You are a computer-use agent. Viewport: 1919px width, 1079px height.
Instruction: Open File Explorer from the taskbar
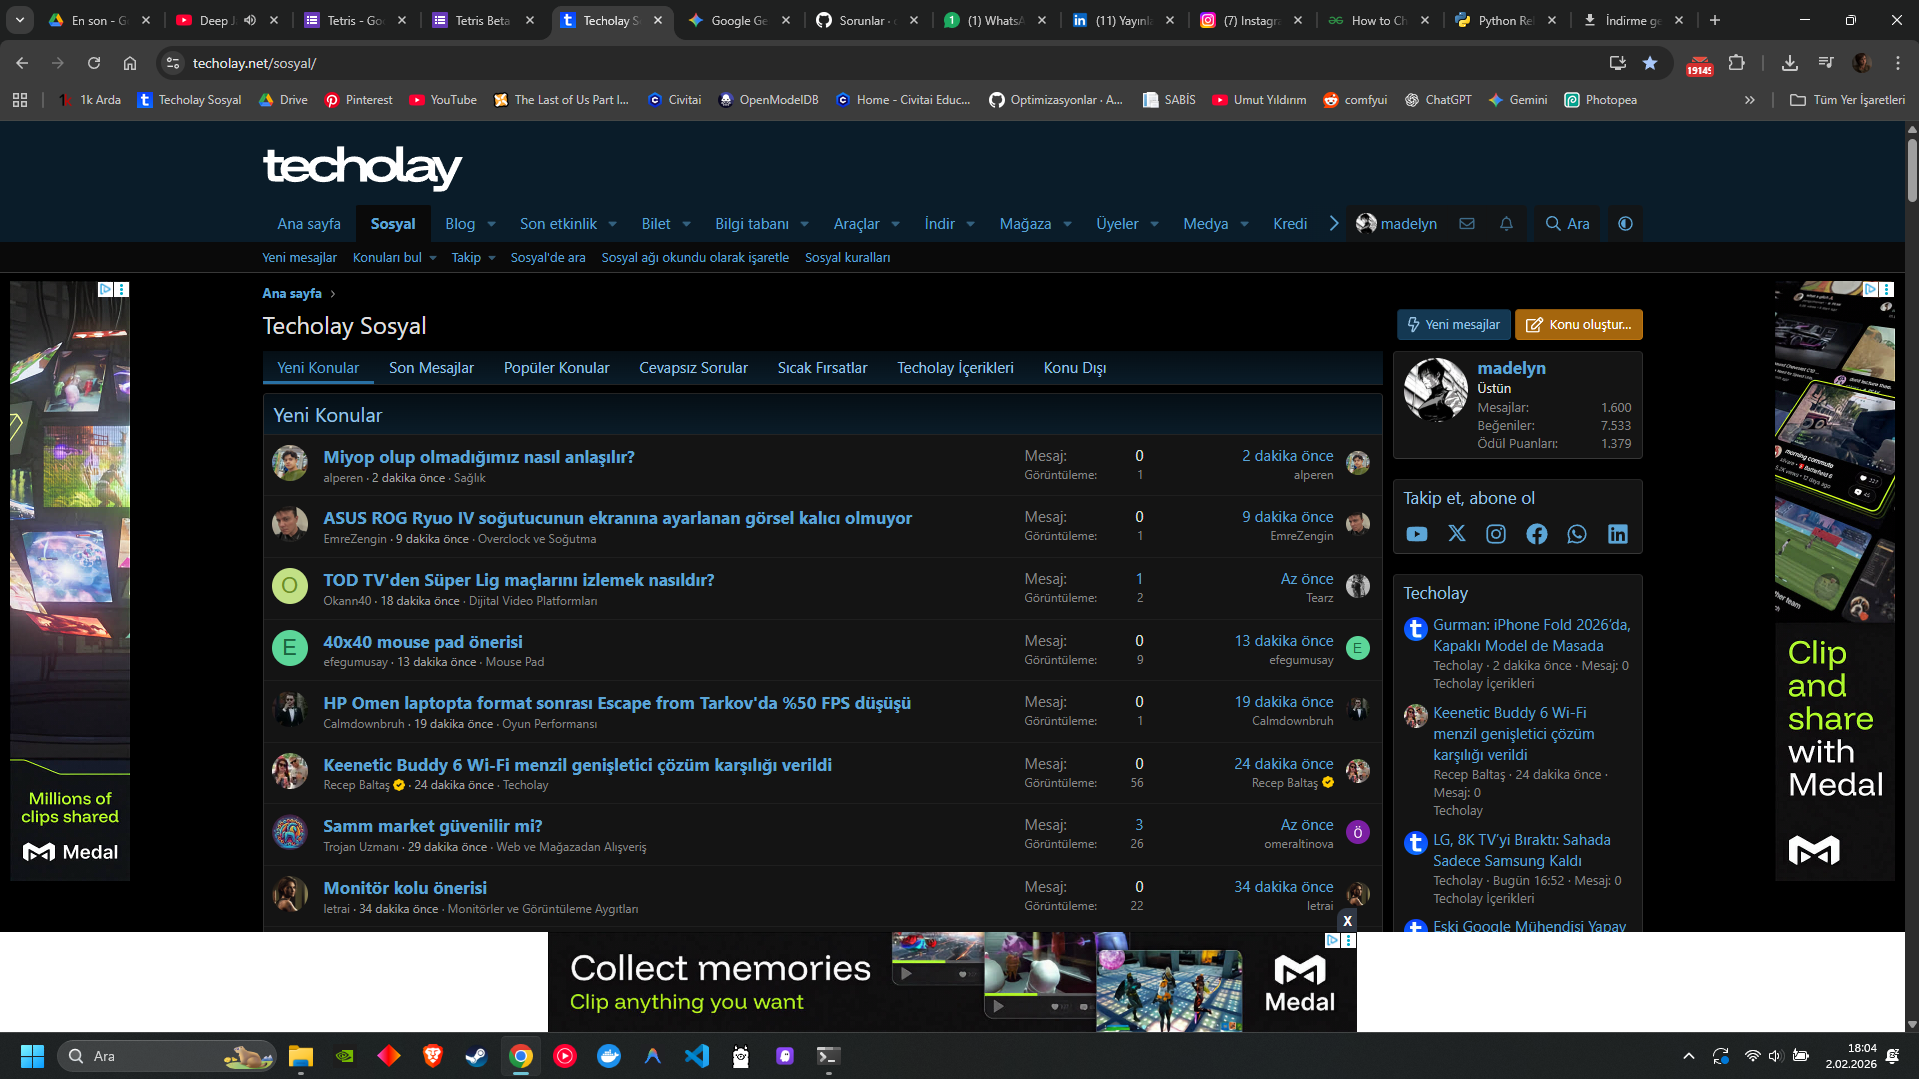301,1056
